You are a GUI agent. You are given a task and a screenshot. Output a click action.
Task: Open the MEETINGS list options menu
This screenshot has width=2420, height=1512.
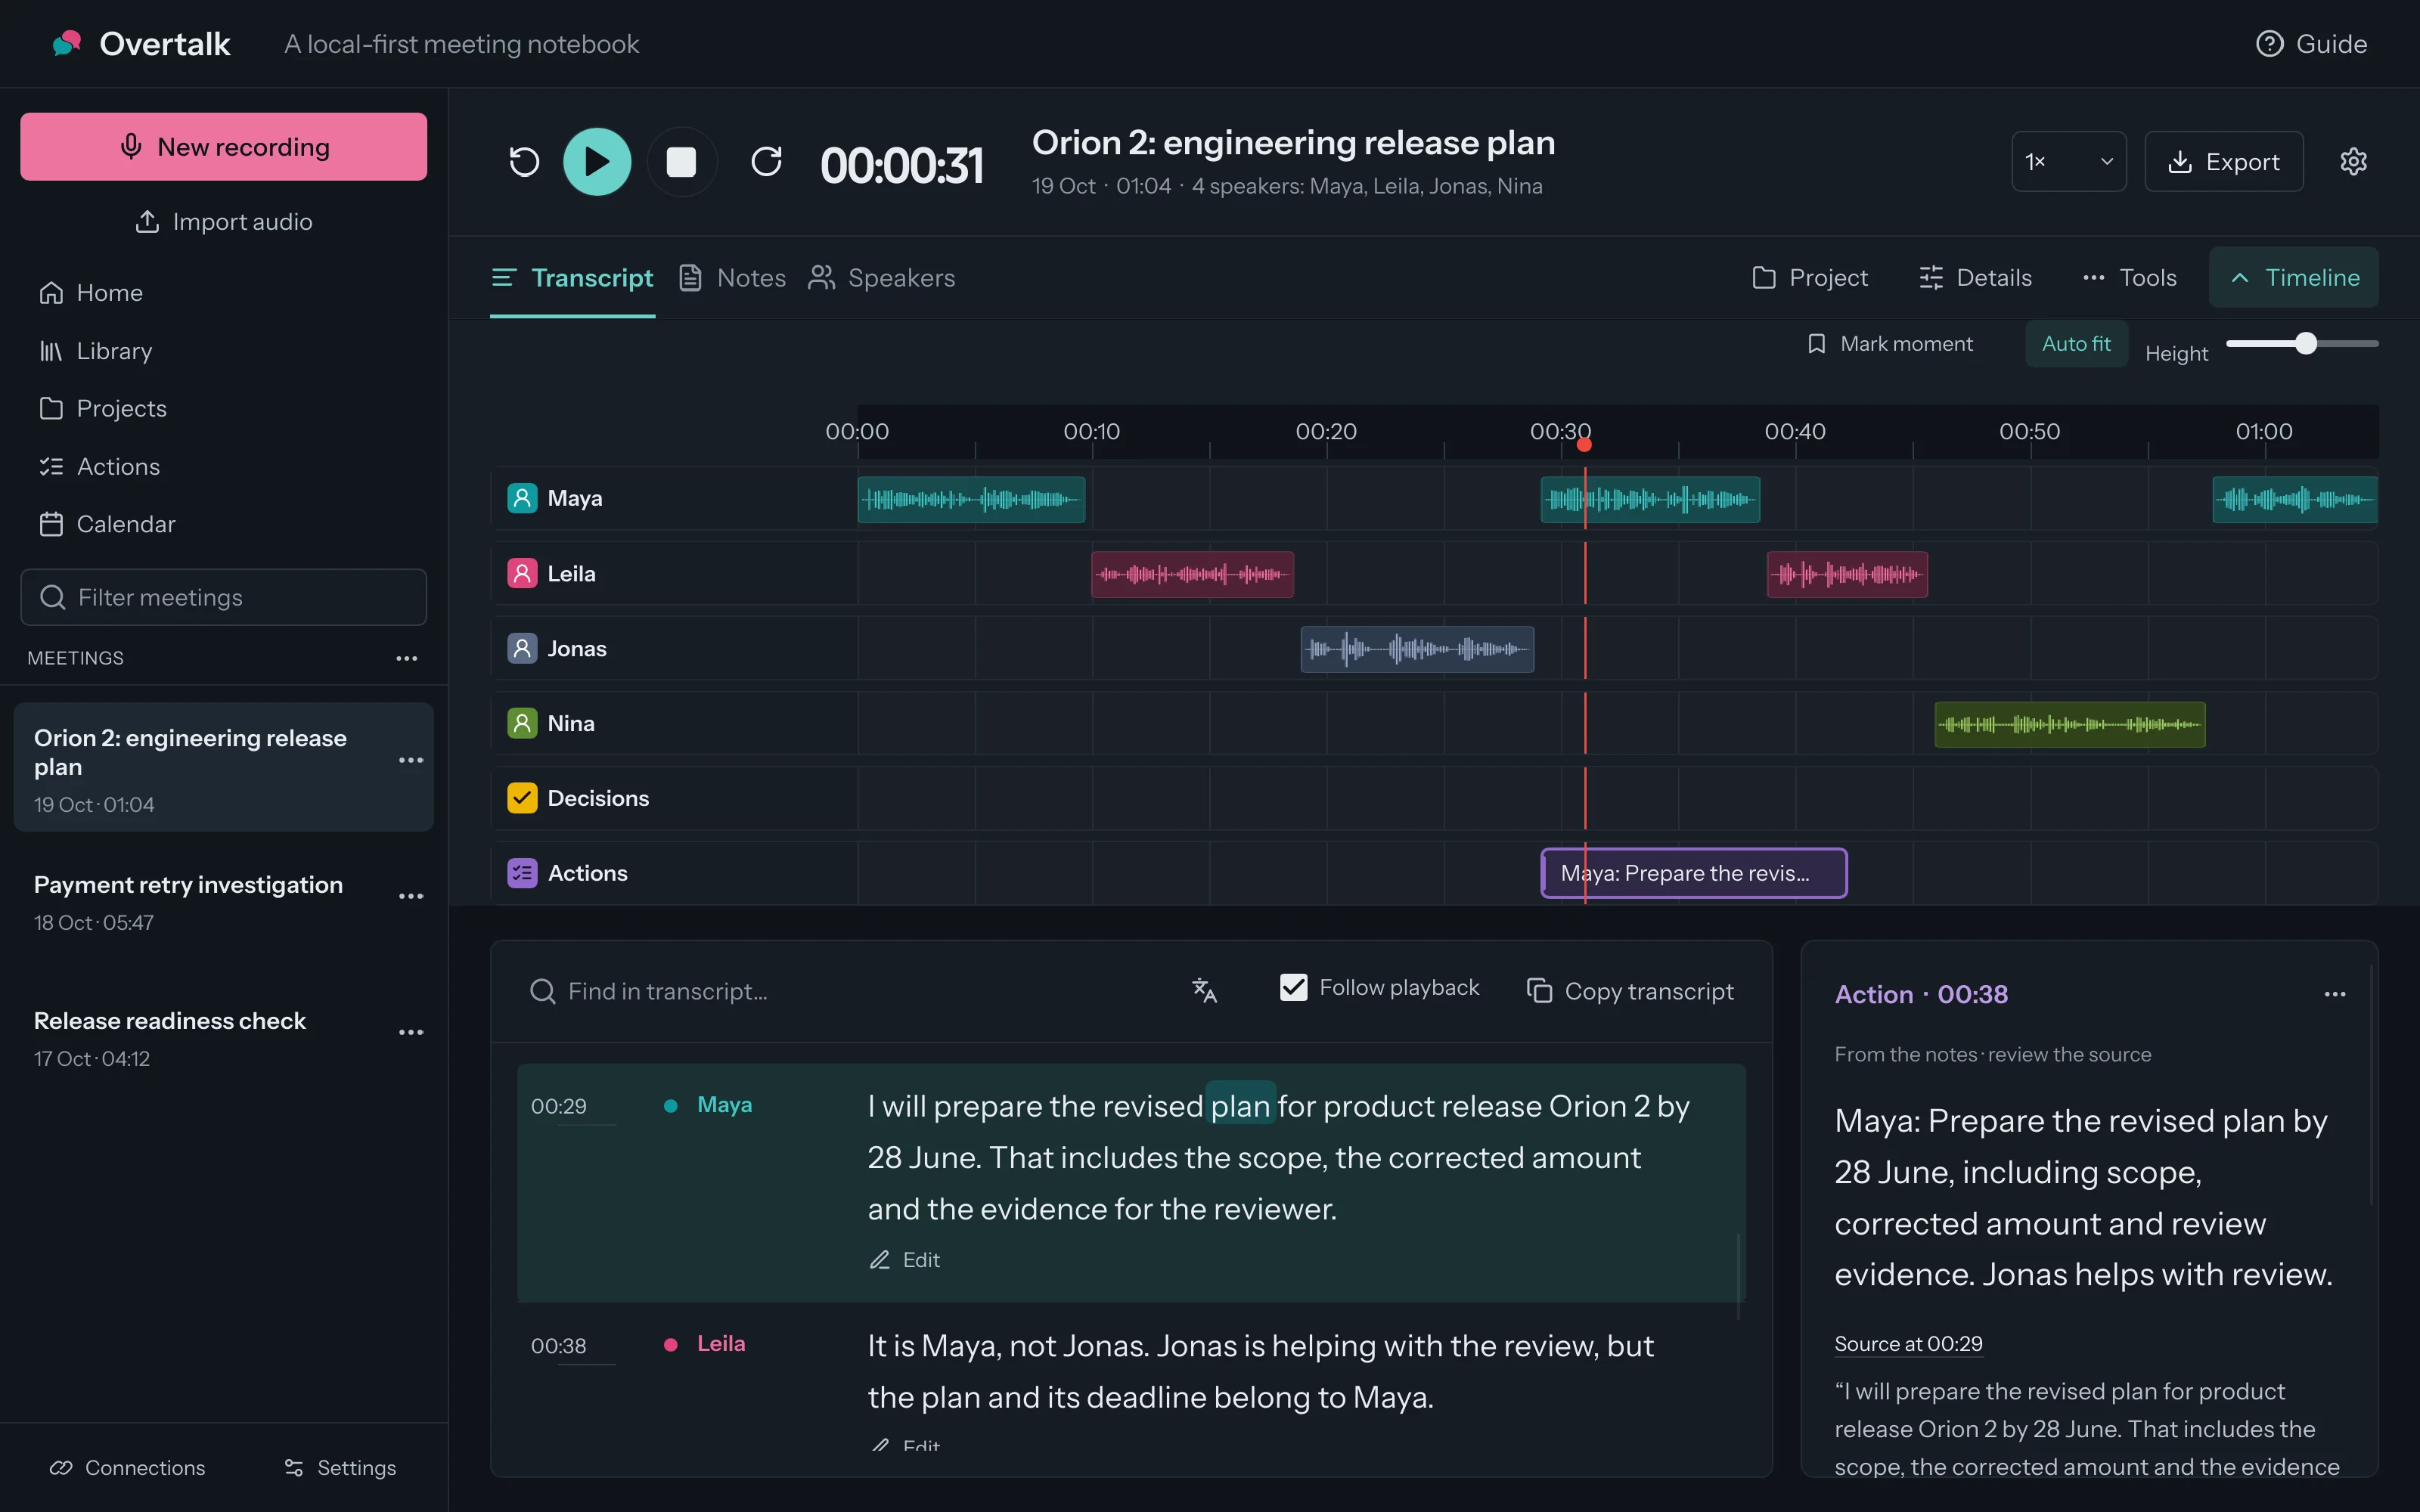point(406,658)
